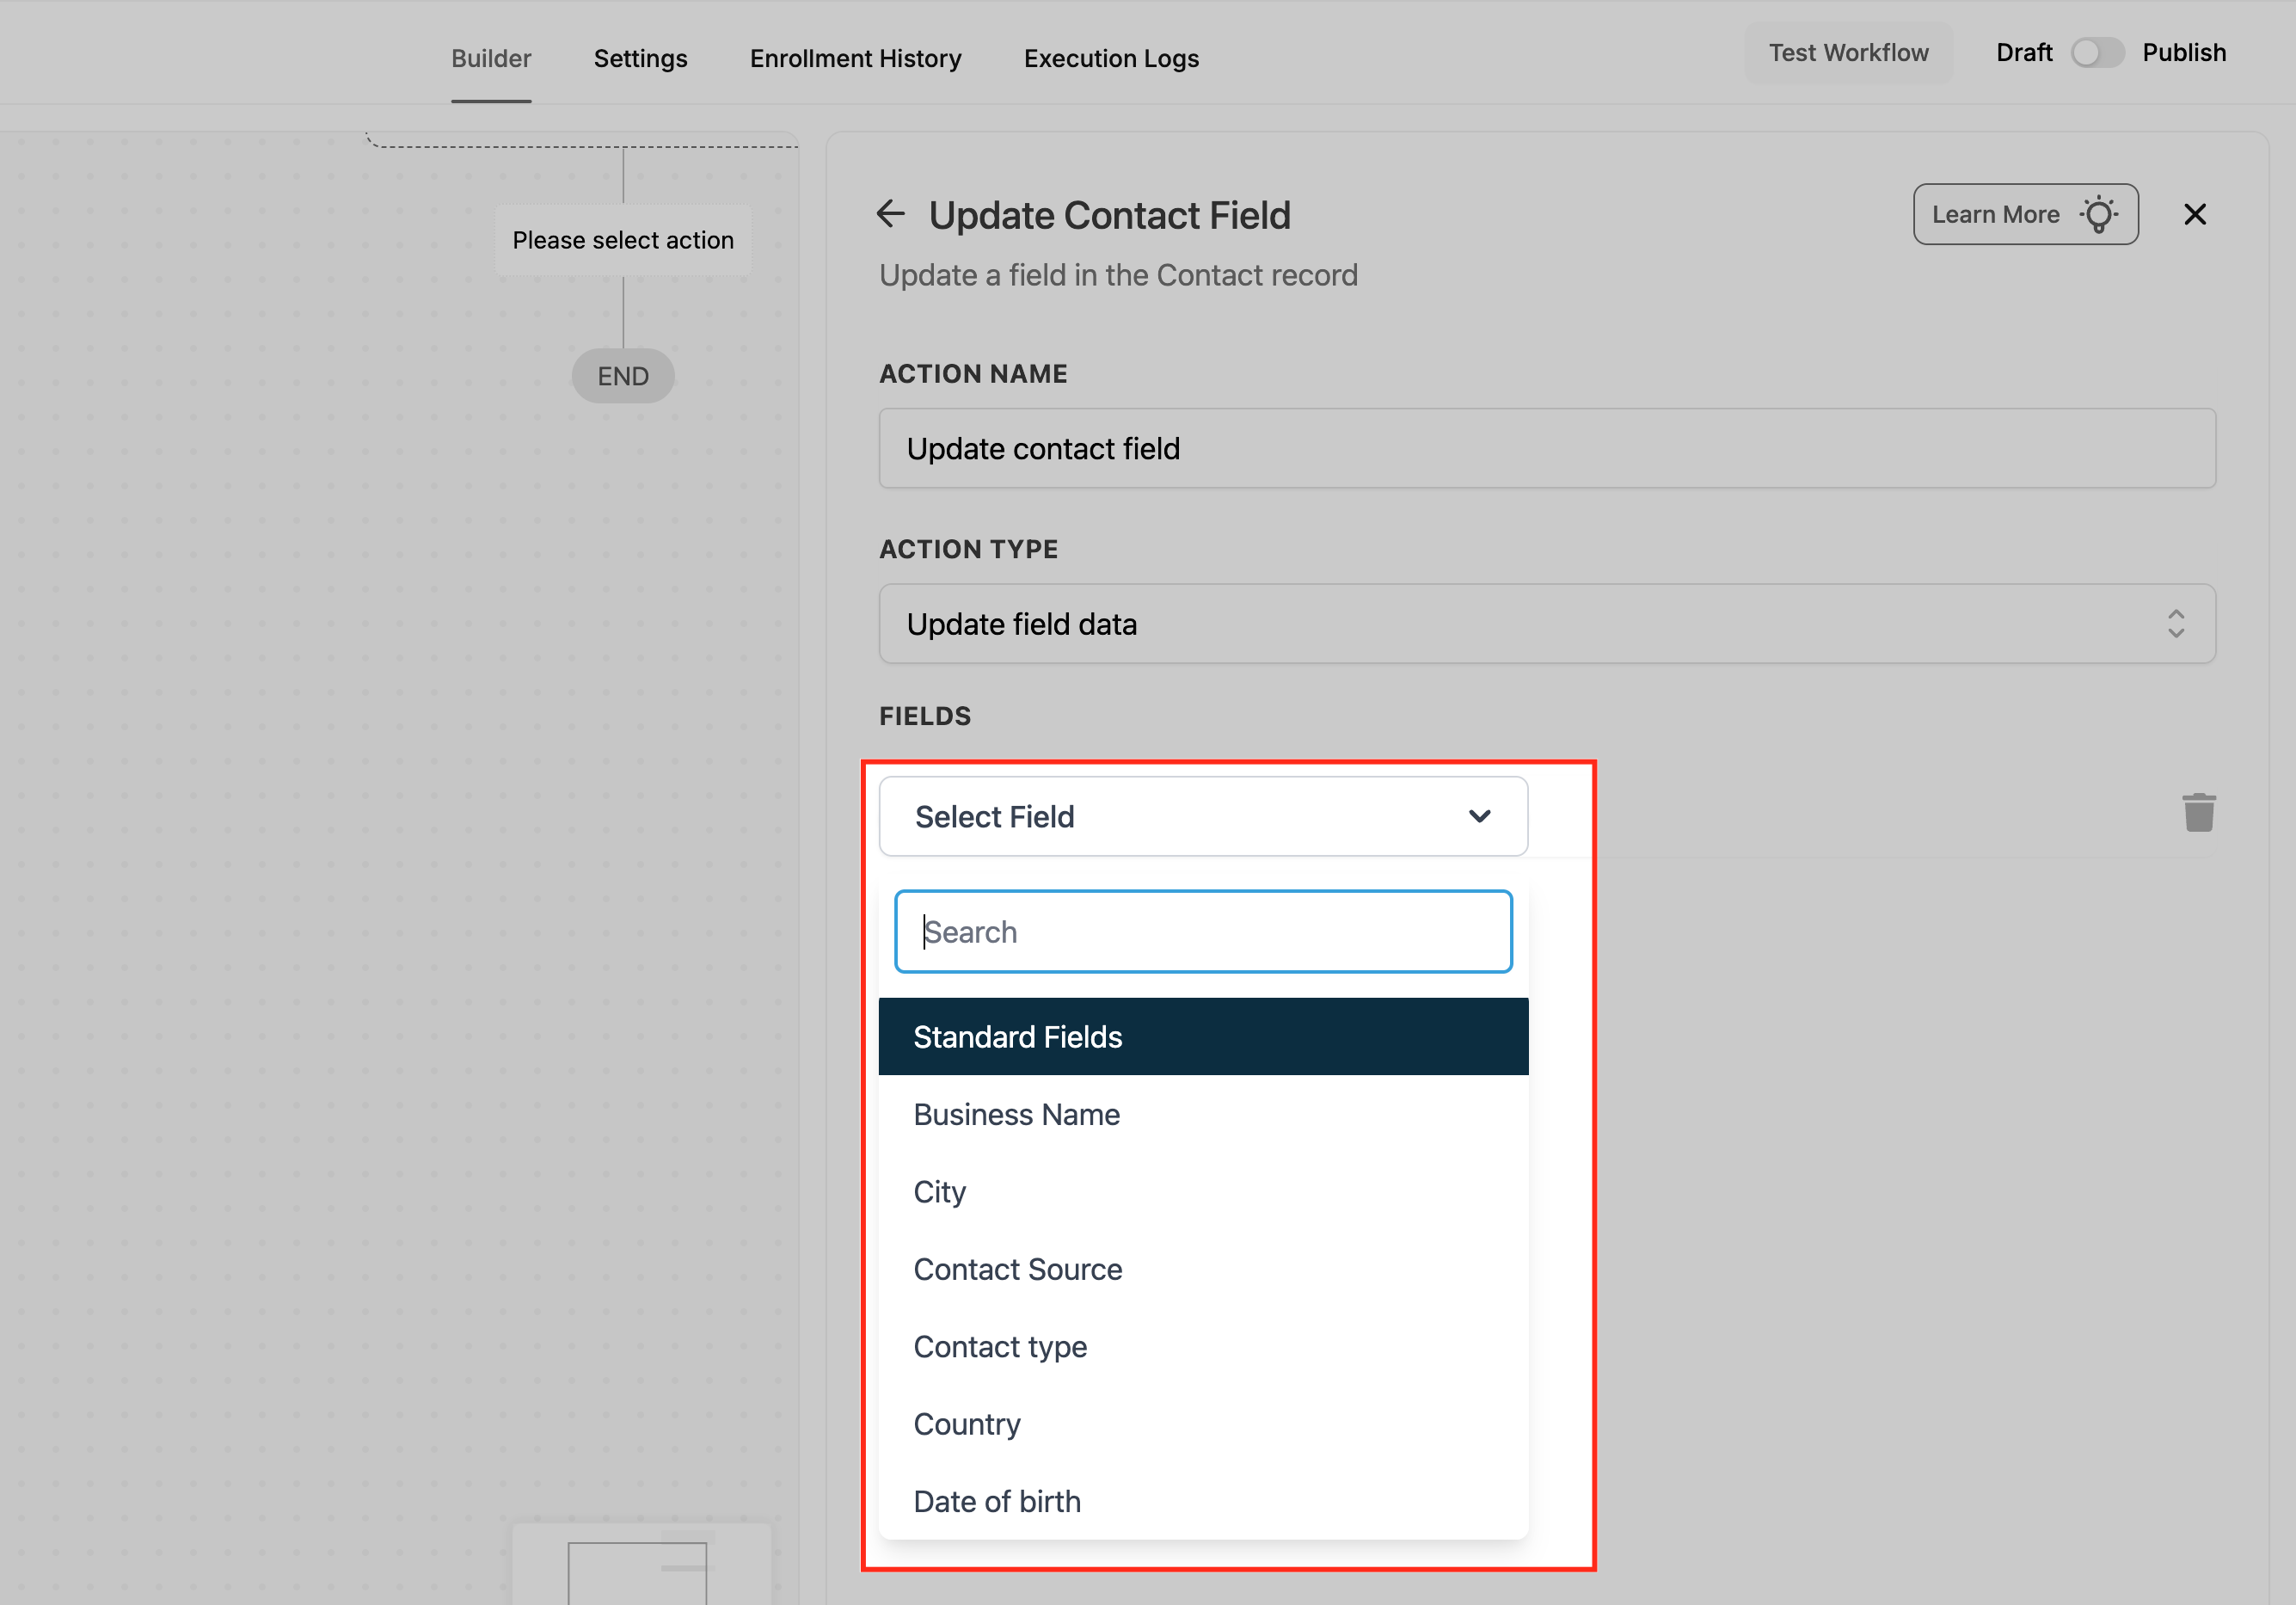Pick Contact Source in the dropdown list
This screenshot has width=2296, height=1605.
pos(1017,1269)
